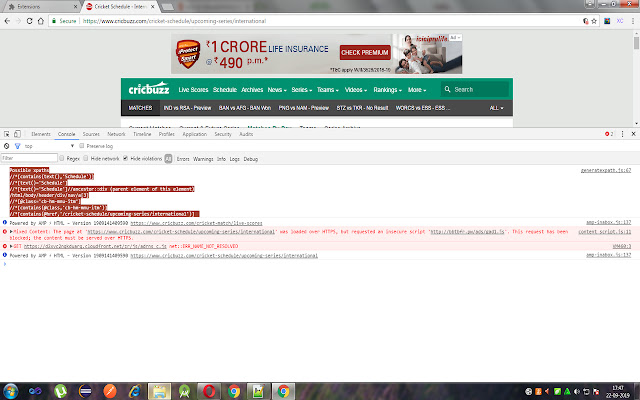Tick the Regex checkbox
The width and height of the screenshot is (640, 400).
62,158
